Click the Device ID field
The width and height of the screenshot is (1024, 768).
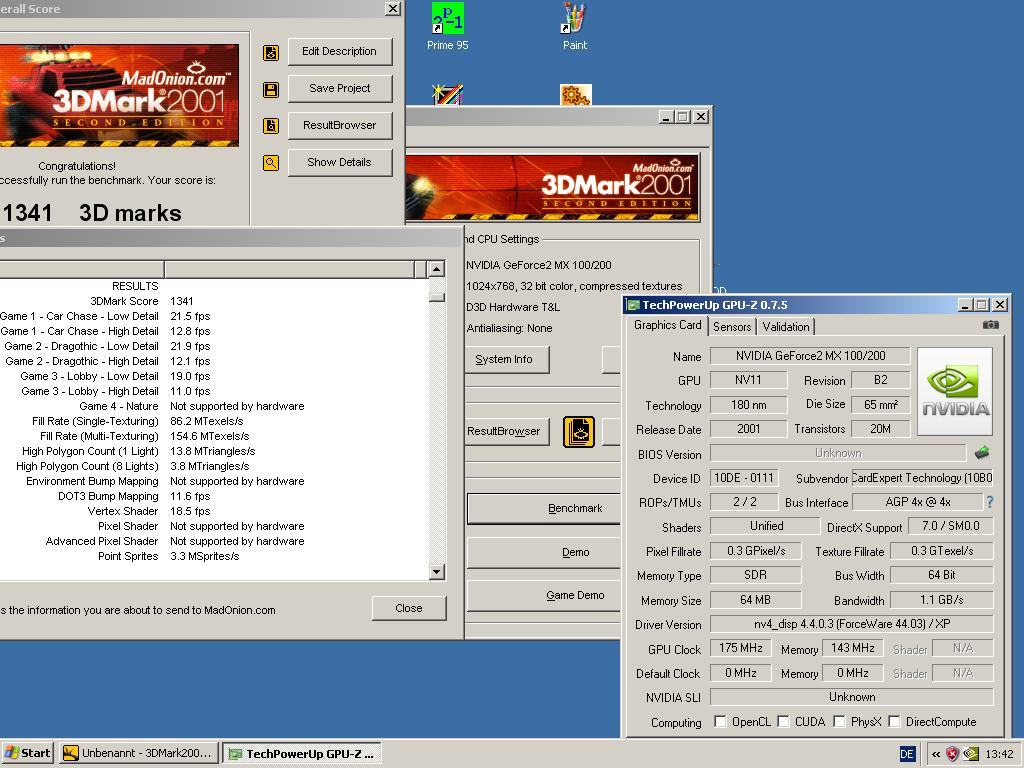pos(744,478)
